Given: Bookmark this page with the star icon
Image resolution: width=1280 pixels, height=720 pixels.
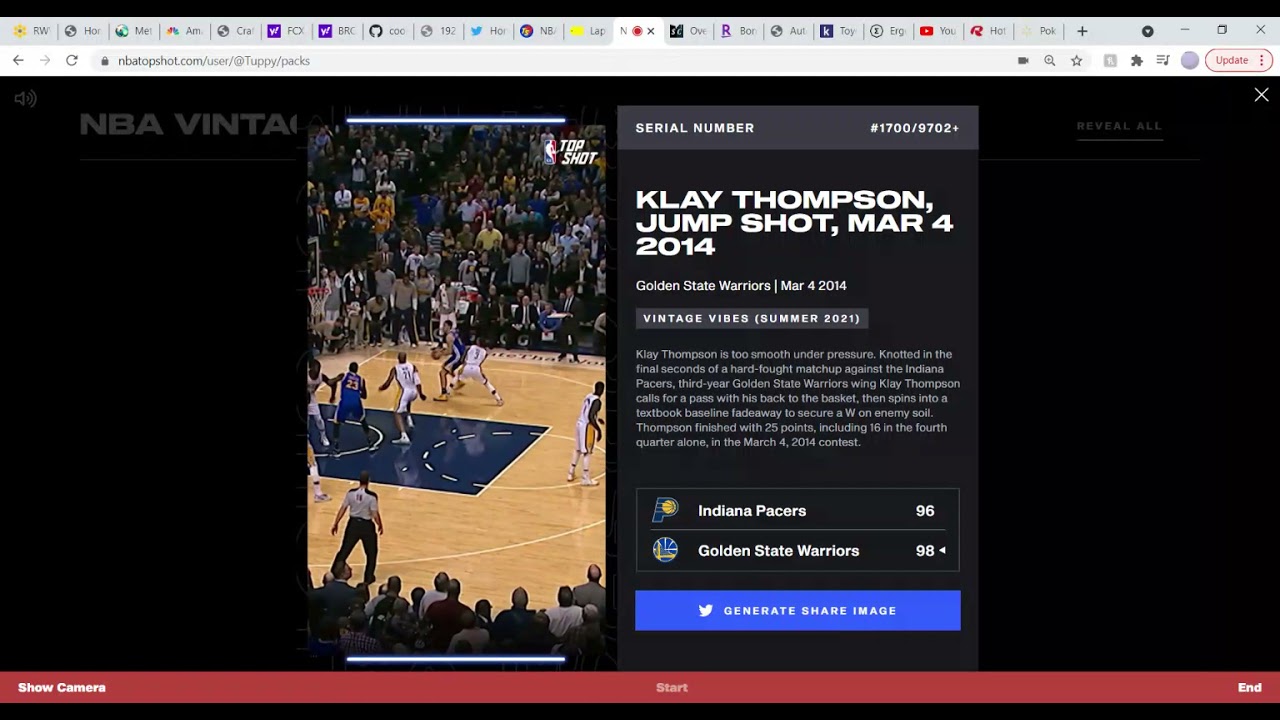Looking at the screenshot, I should click(x=1077, y=60).
